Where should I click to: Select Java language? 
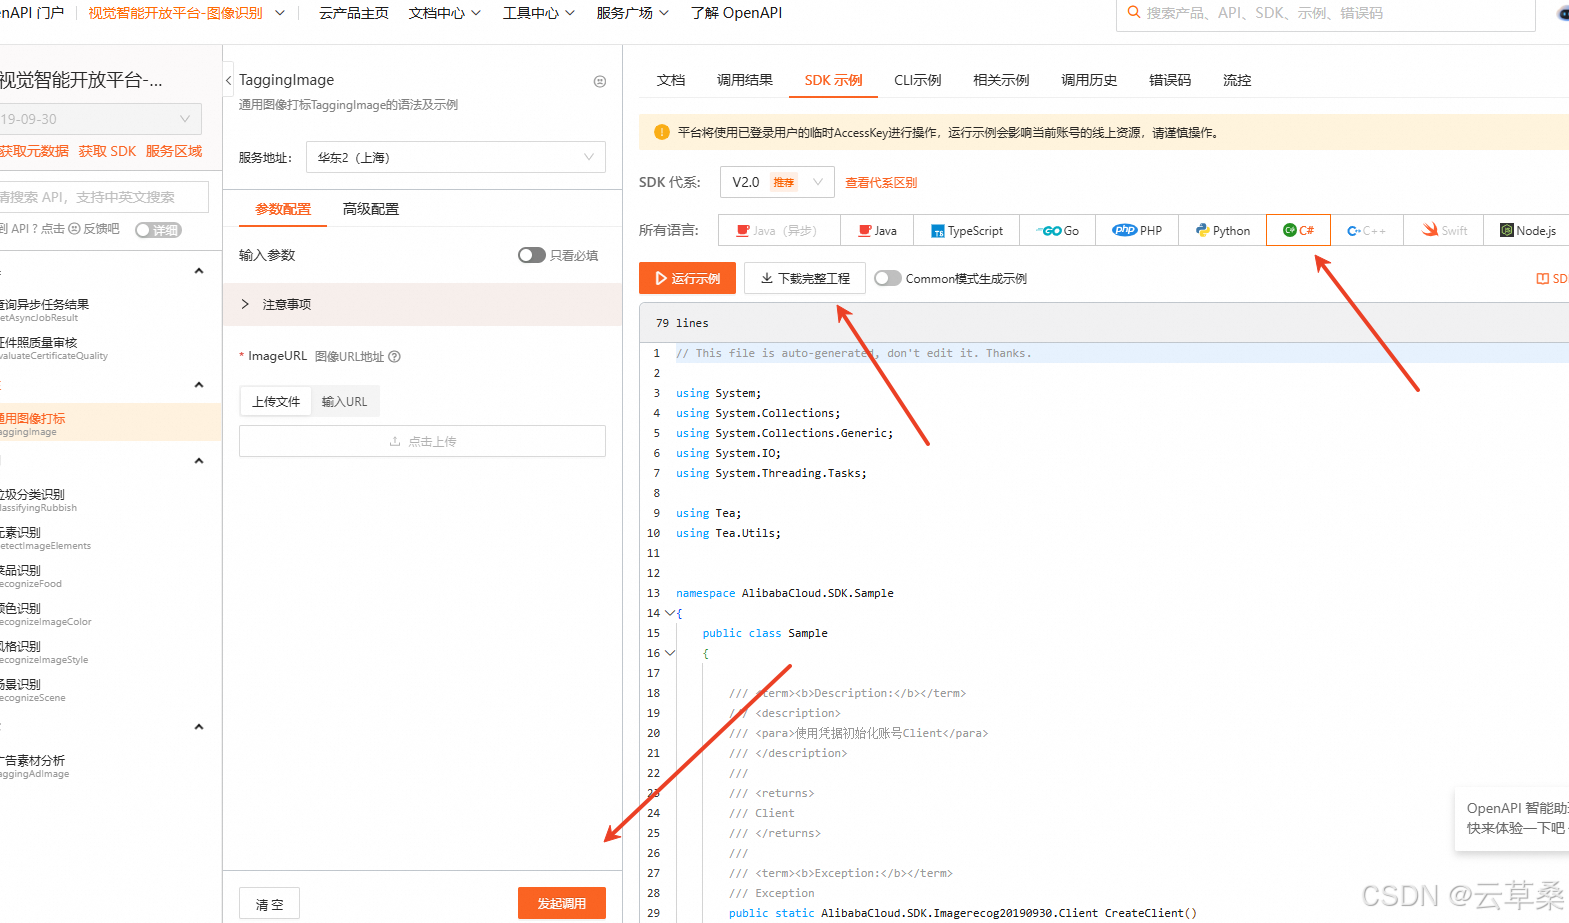pos(877,230)
